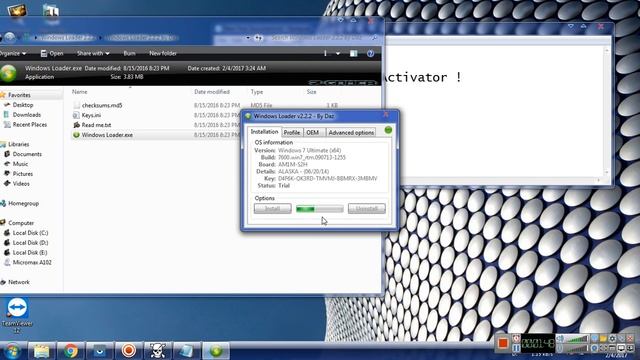Open Network in the navigation pane
Image resolution: width=640 pixels, height=360 pixels.
point(19,282)
